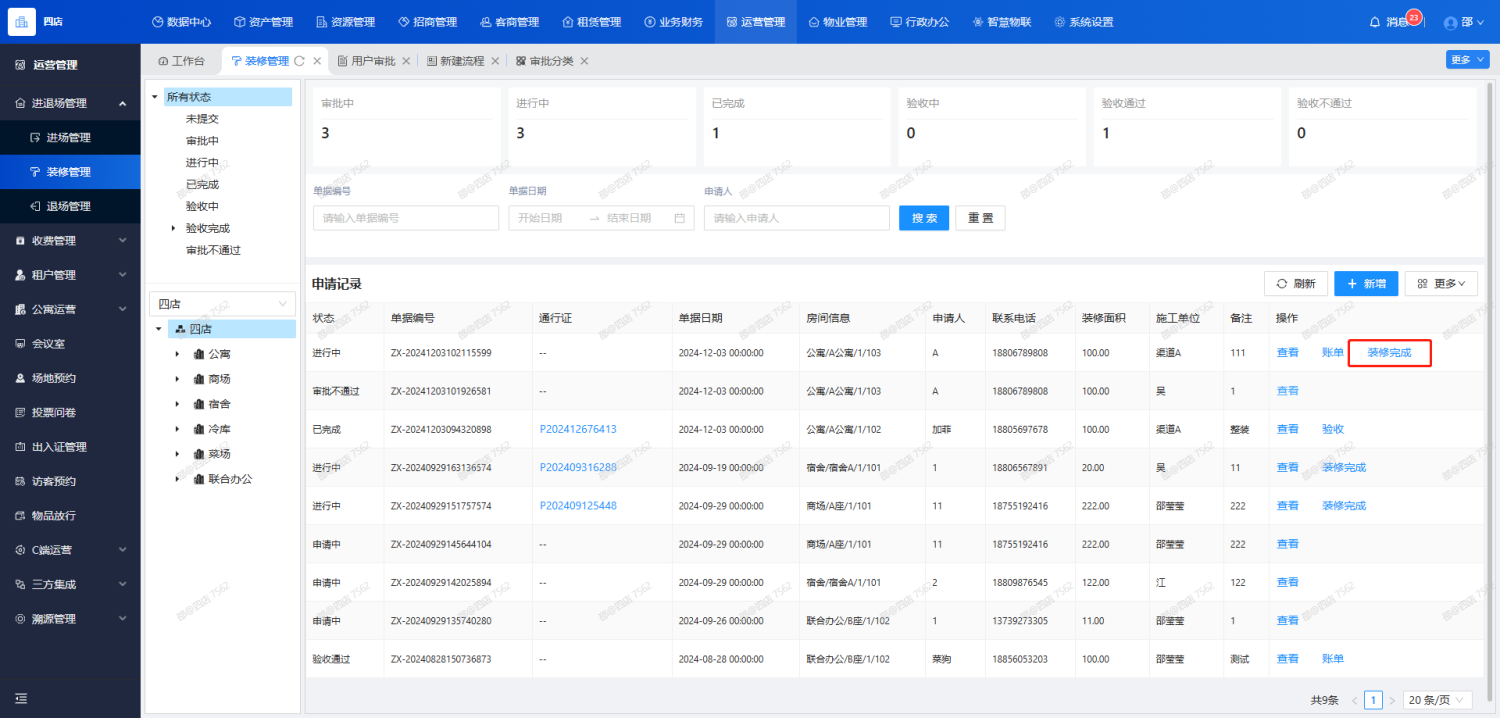This screenshot has height=718, width=1500.
Task: Click the 刷新 button
Action: 1296,284
